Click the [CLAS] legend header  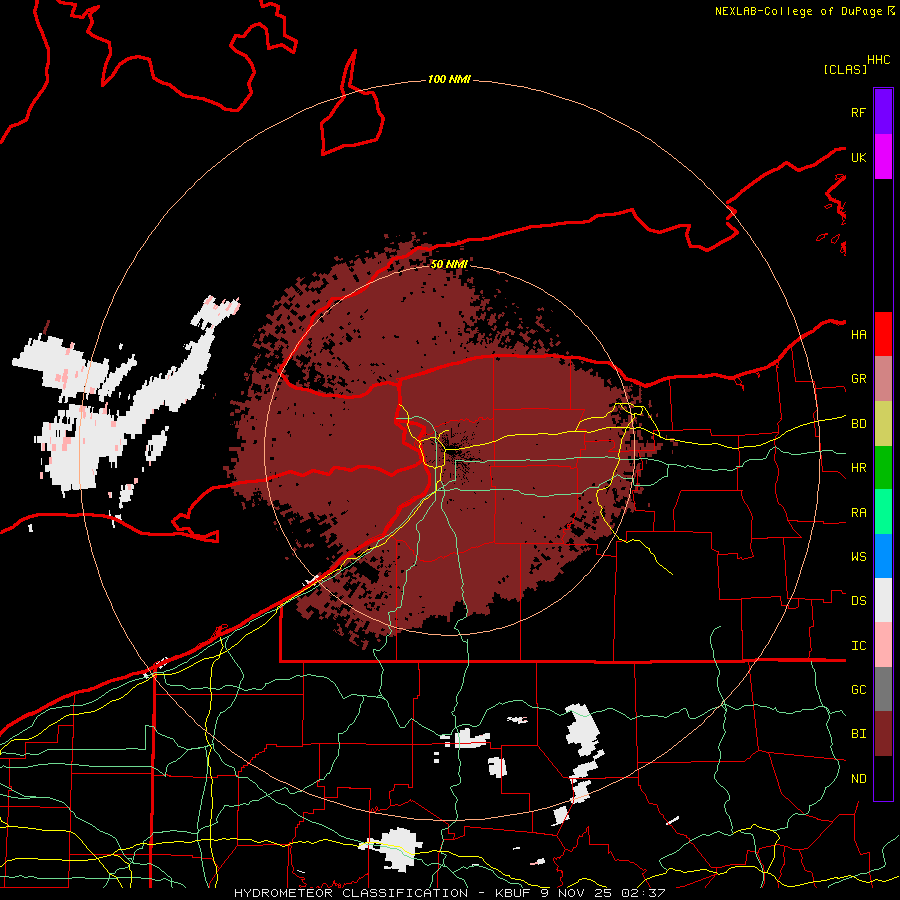tap(845, 69)
